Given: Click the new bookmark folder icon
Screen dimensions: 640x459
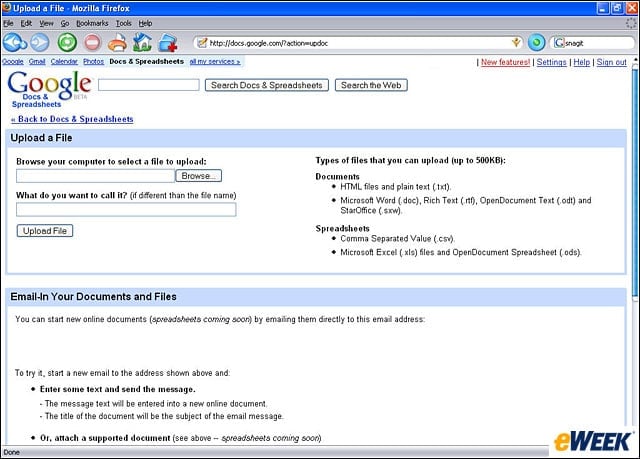Looking at the screenshot, I should point(168,42).
